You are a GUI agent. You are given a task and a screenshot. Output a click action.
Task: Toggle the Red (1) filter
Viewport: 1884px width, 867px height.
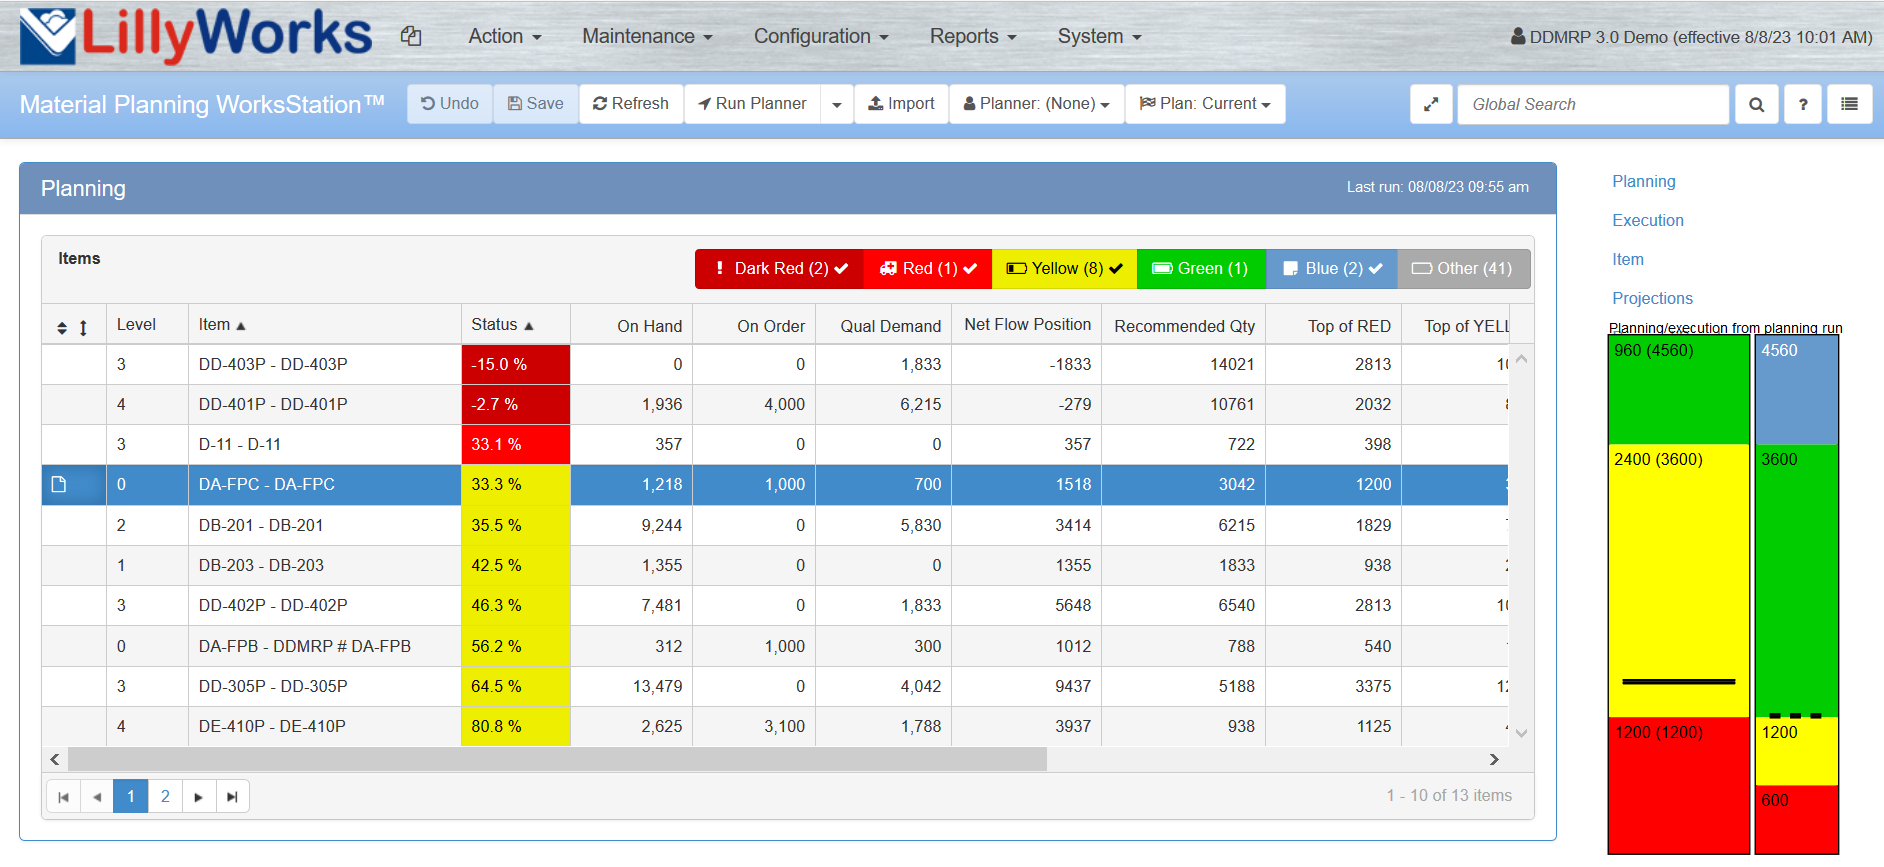click(x=928, y=269)
